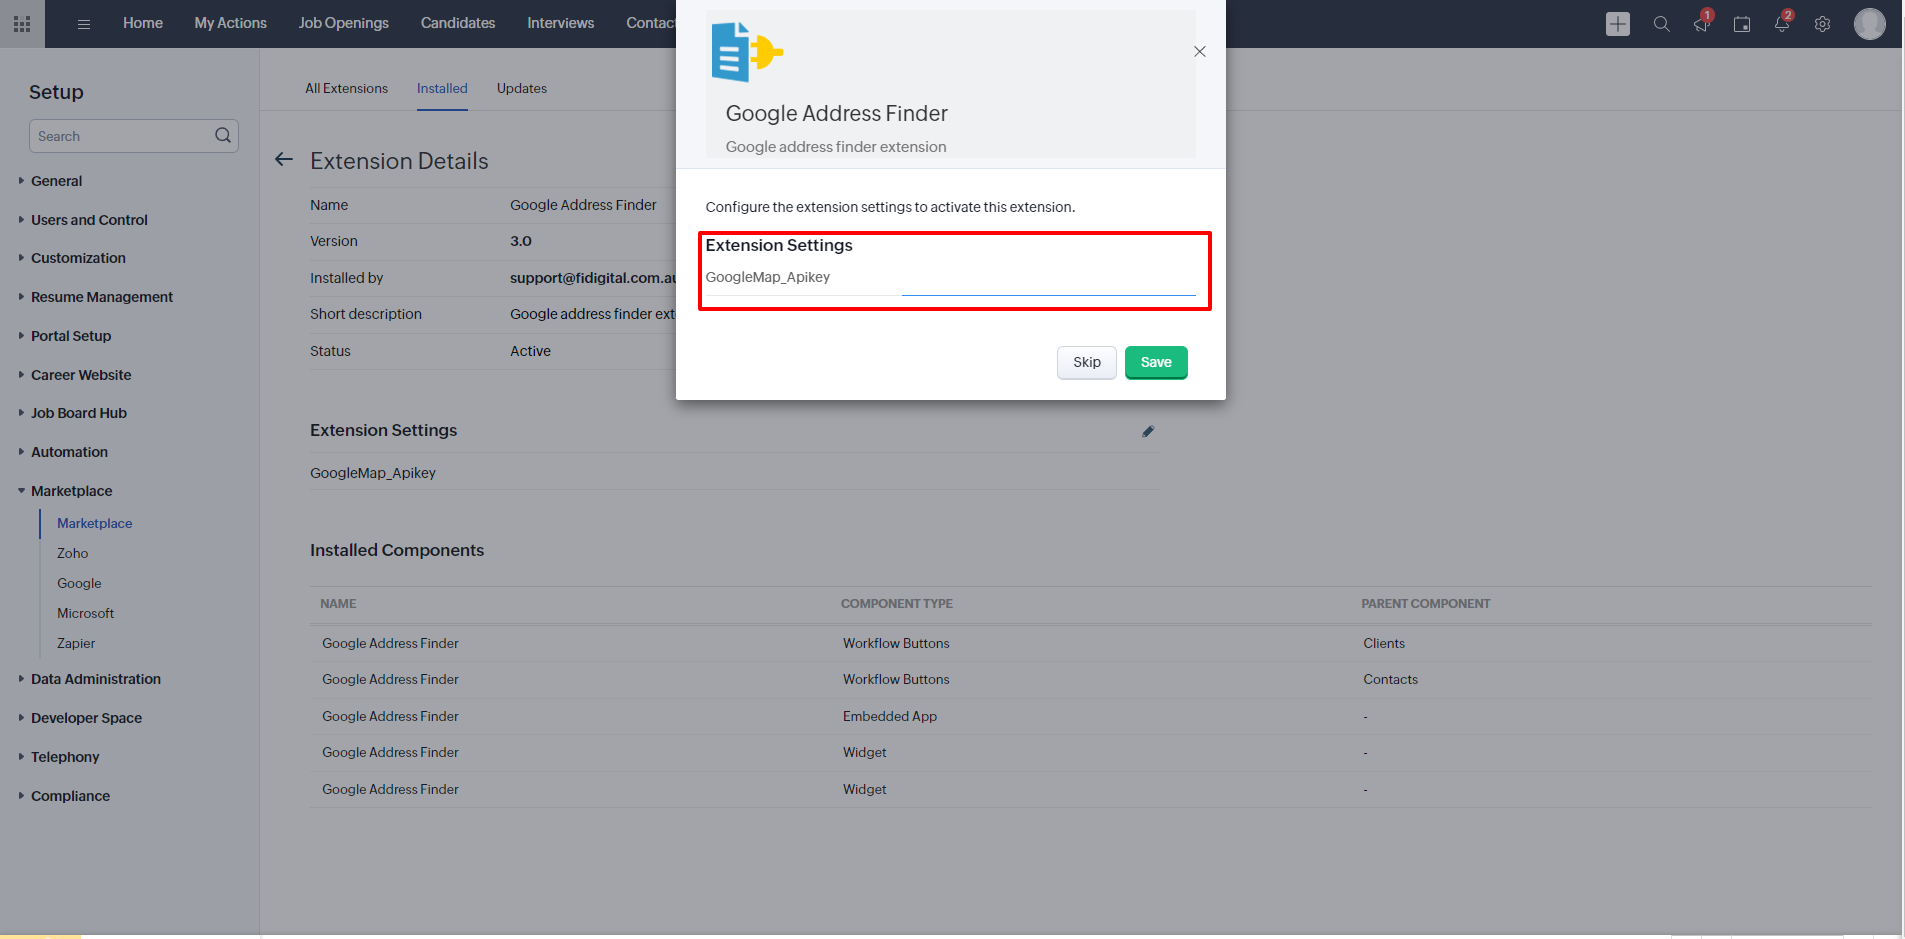Click the Installed by email address value
The width and height of the screenshot is (1905, 939).
593,278
